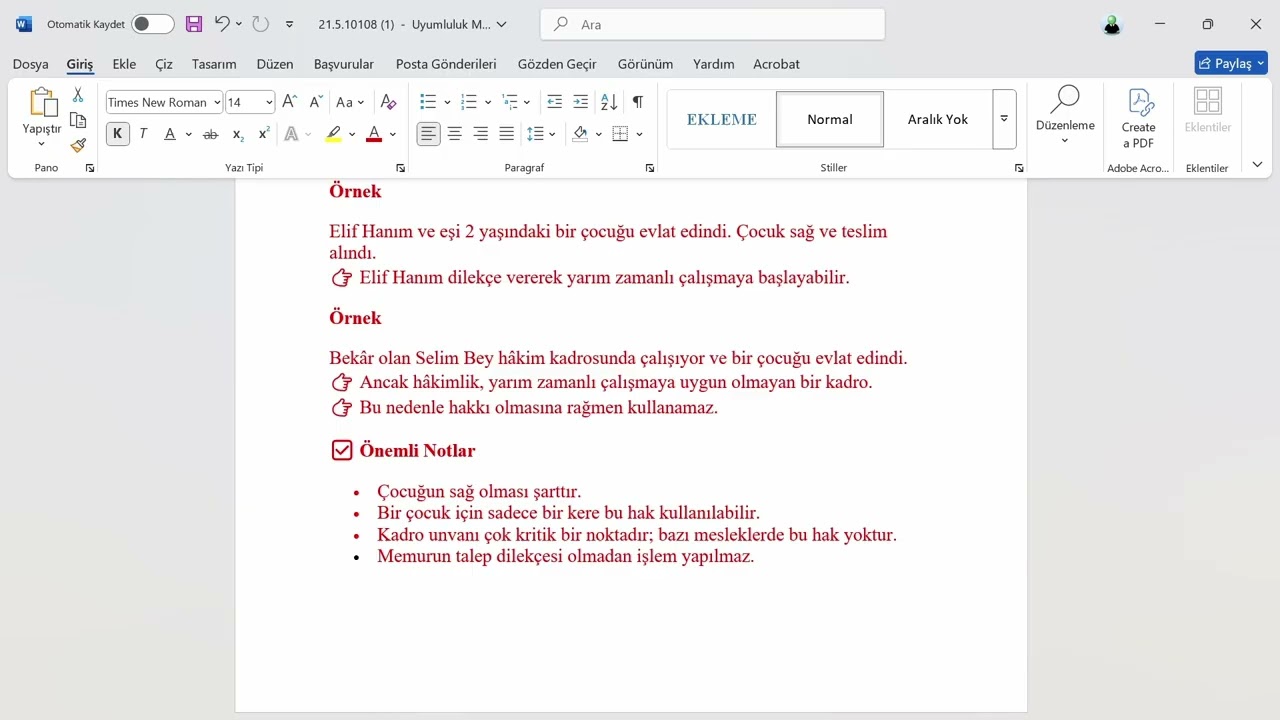Sort text alphabetically
Screen dimensions: 1280x720
[x=608, y=102]
